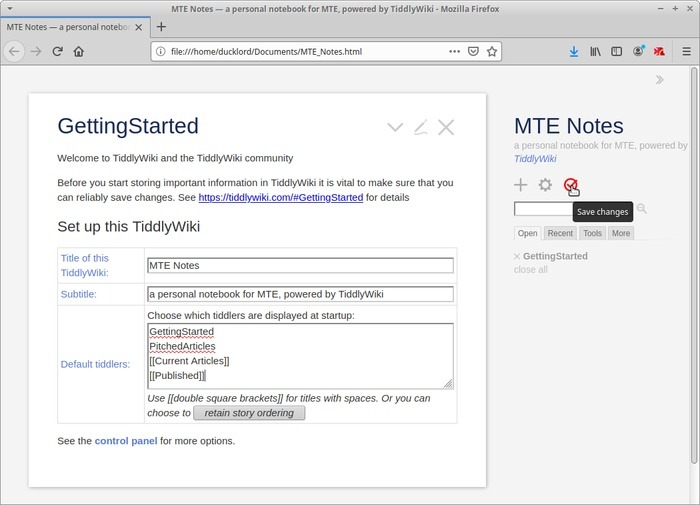Click close all in sidebar
Screen dimensions: 700x505
point(530,270)
